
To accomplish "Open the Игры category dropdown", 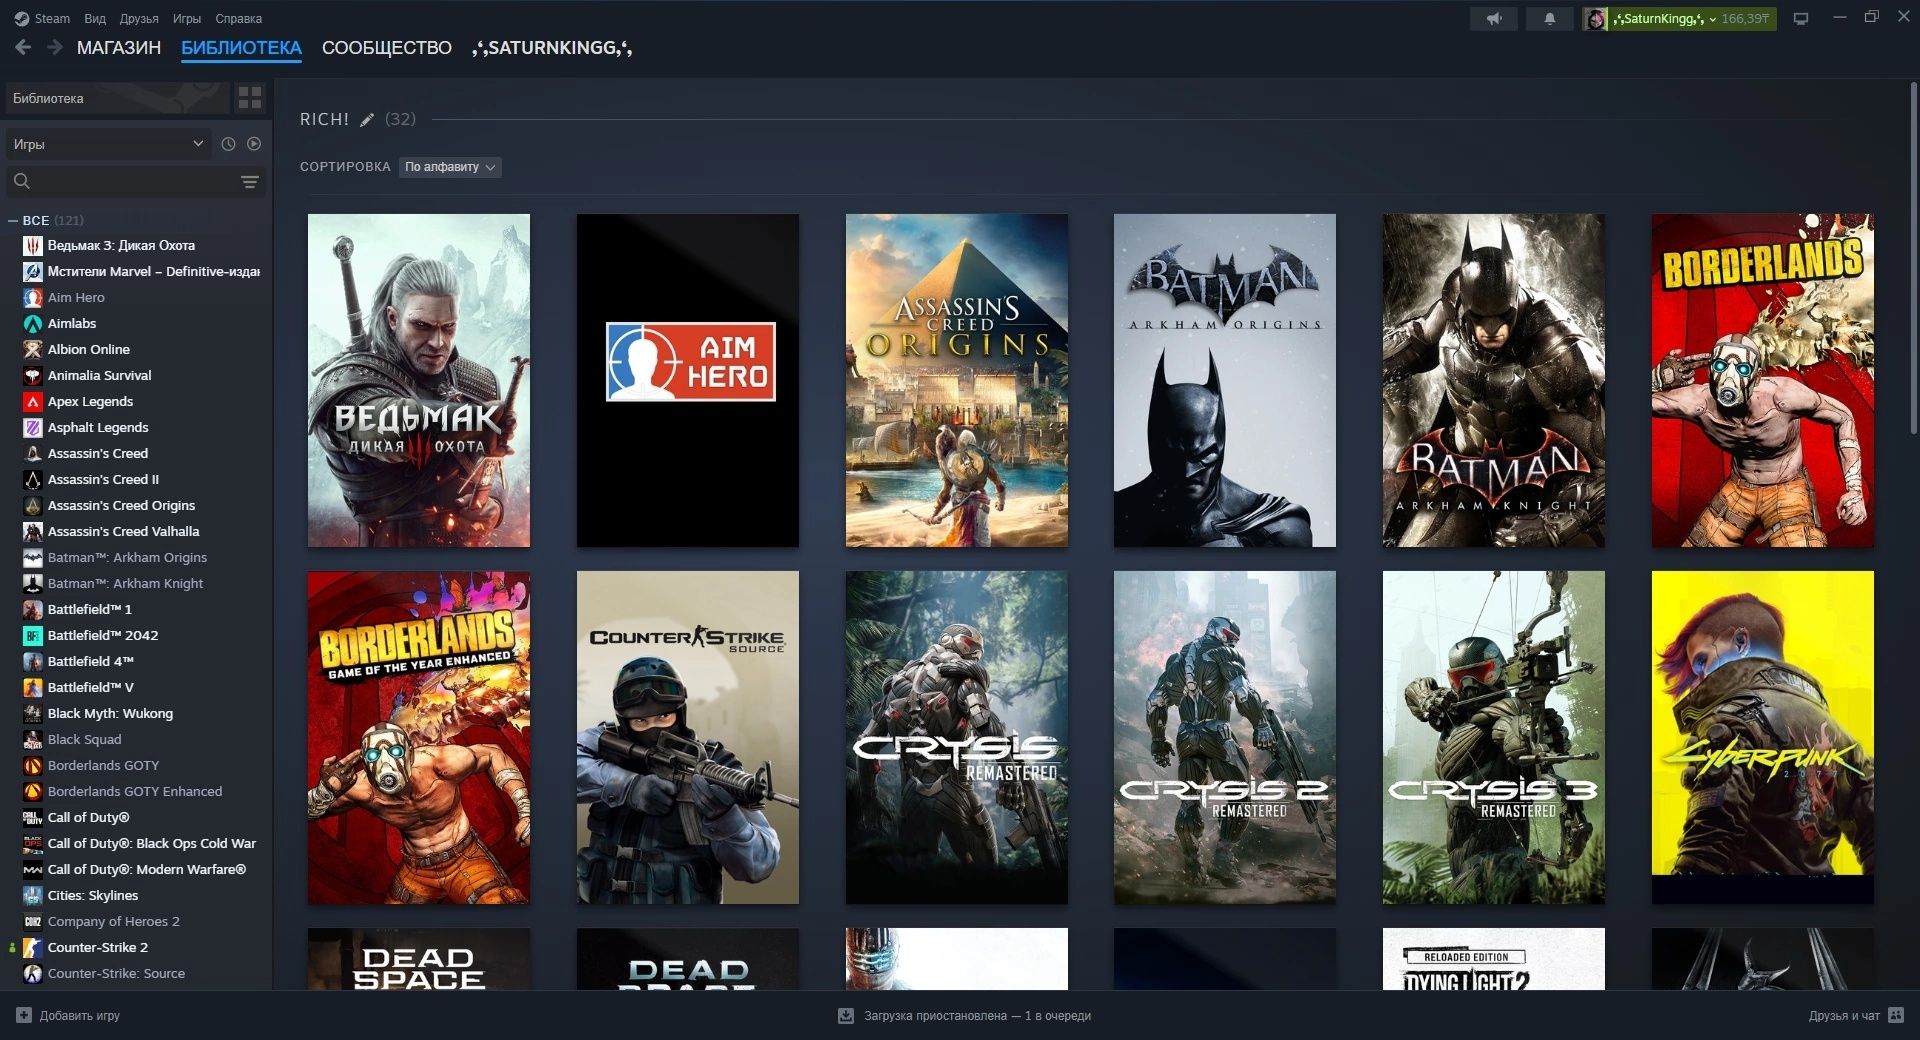I will click(x=108, y=144).
